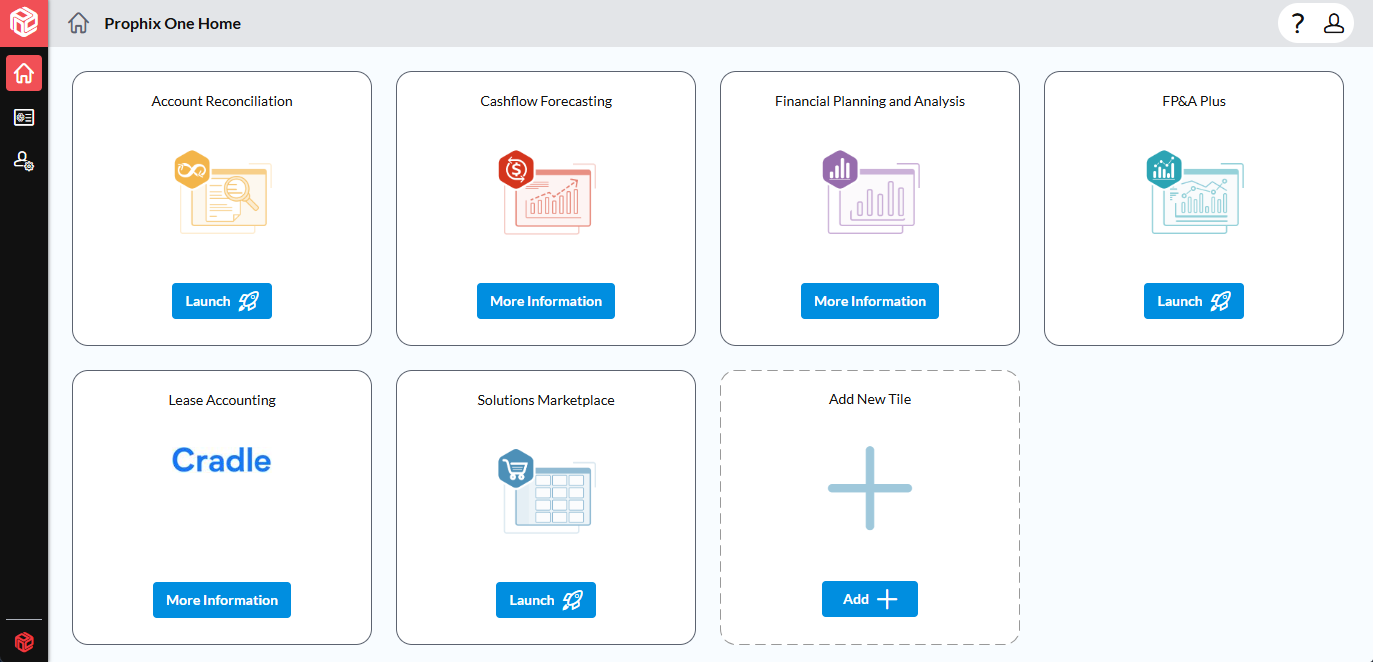Click the Add New Tile title text

pos(870,399)
